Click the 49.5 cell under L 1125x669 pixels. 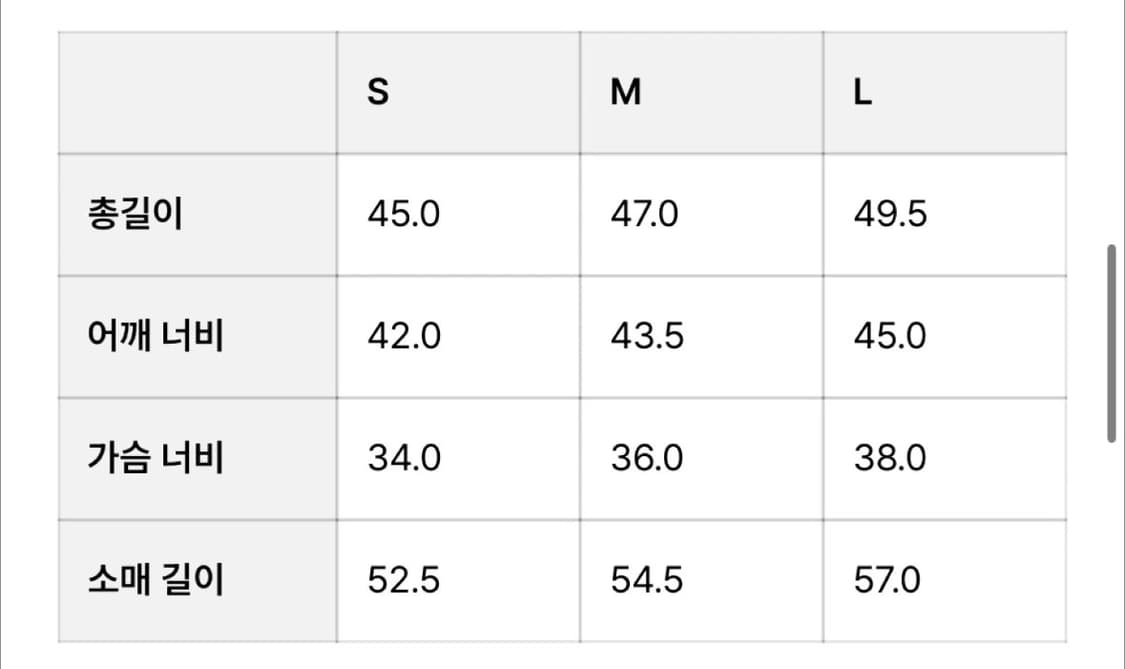pos(890,215)
